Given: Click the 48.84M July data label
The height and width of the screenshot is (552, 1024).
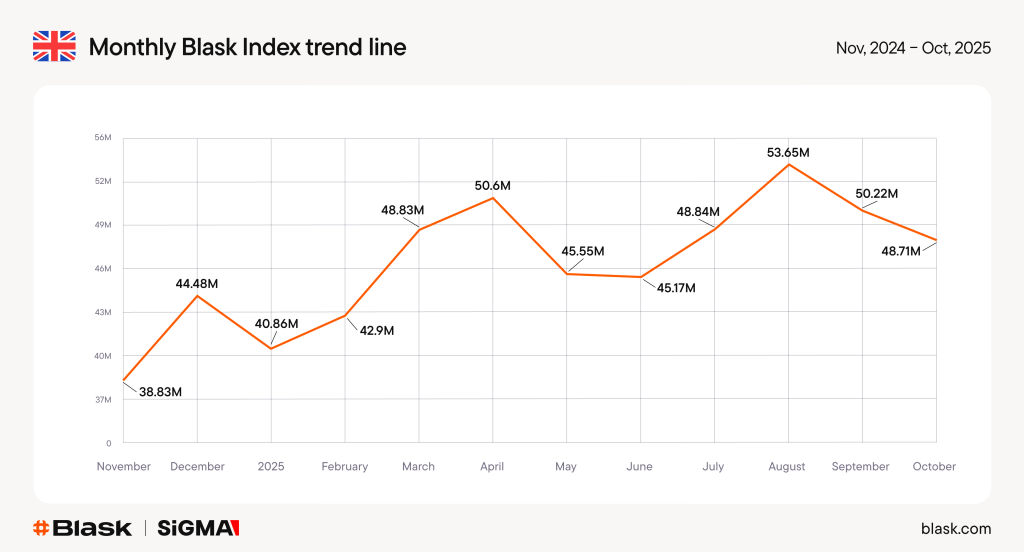Looking at the screenshot, I should tap(698, 212).
